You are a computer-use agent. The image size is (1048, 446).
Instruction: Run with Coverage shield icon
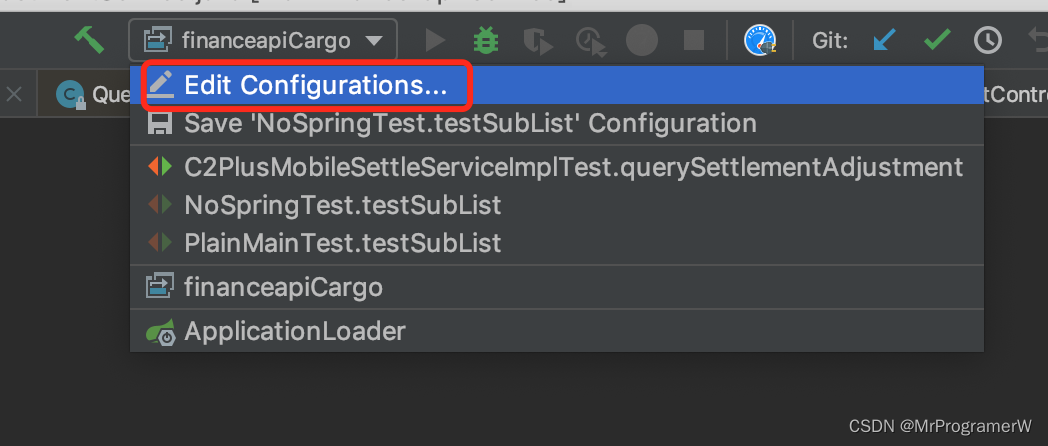tap(538, 41)
